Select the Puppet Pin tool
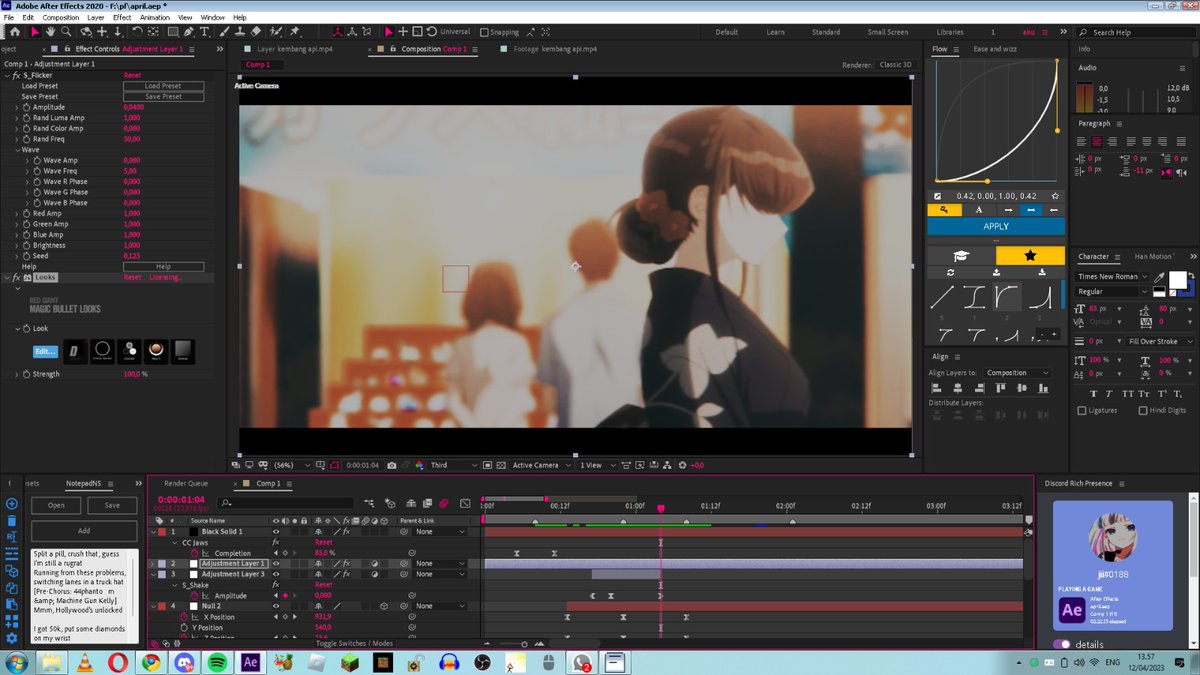1200x675 pixels. tap(294, 32)
